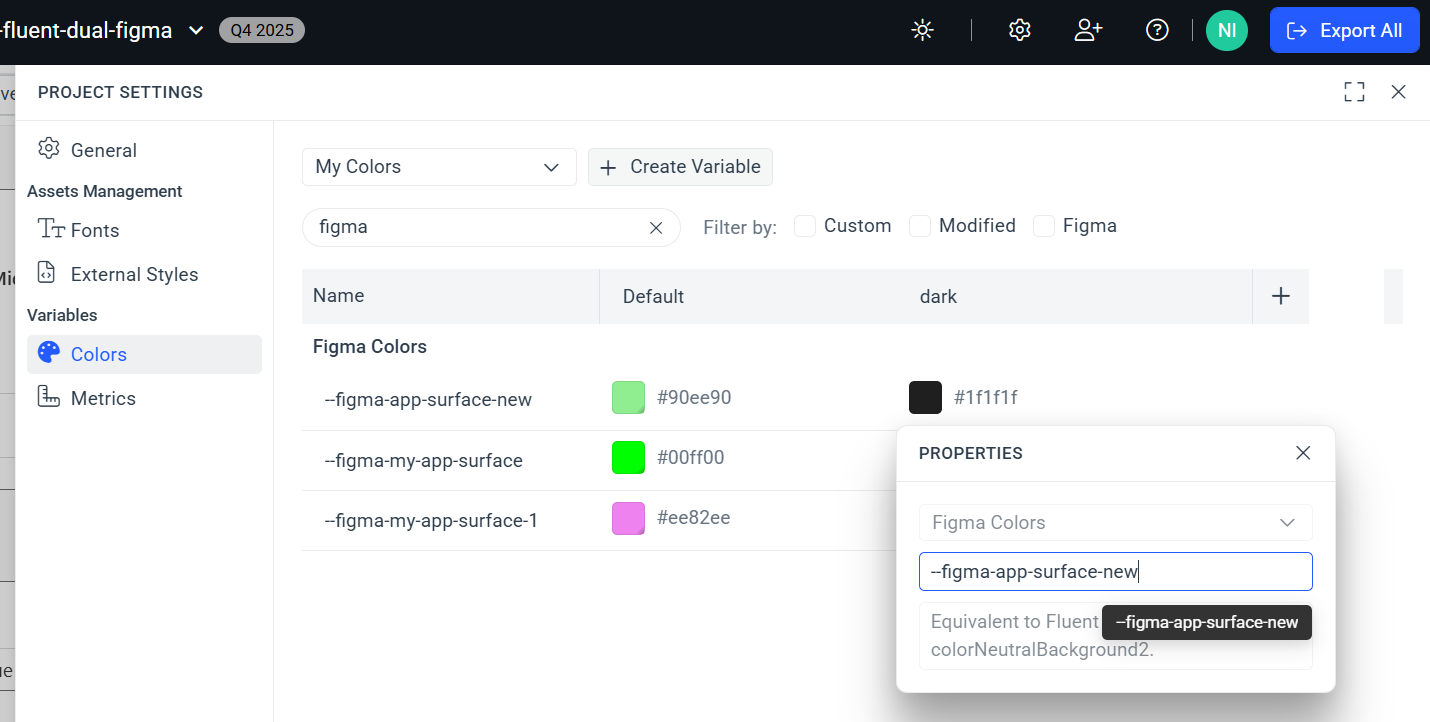
Task: Click the variable name input field
Action: pyautogui.click(x=1115, y=572)
